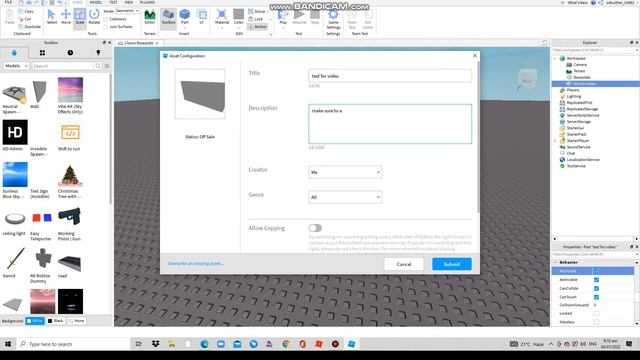This screenshot has width=640, height=360.
Task: Select Lighting in the Explorer
Action: point(573,96)
